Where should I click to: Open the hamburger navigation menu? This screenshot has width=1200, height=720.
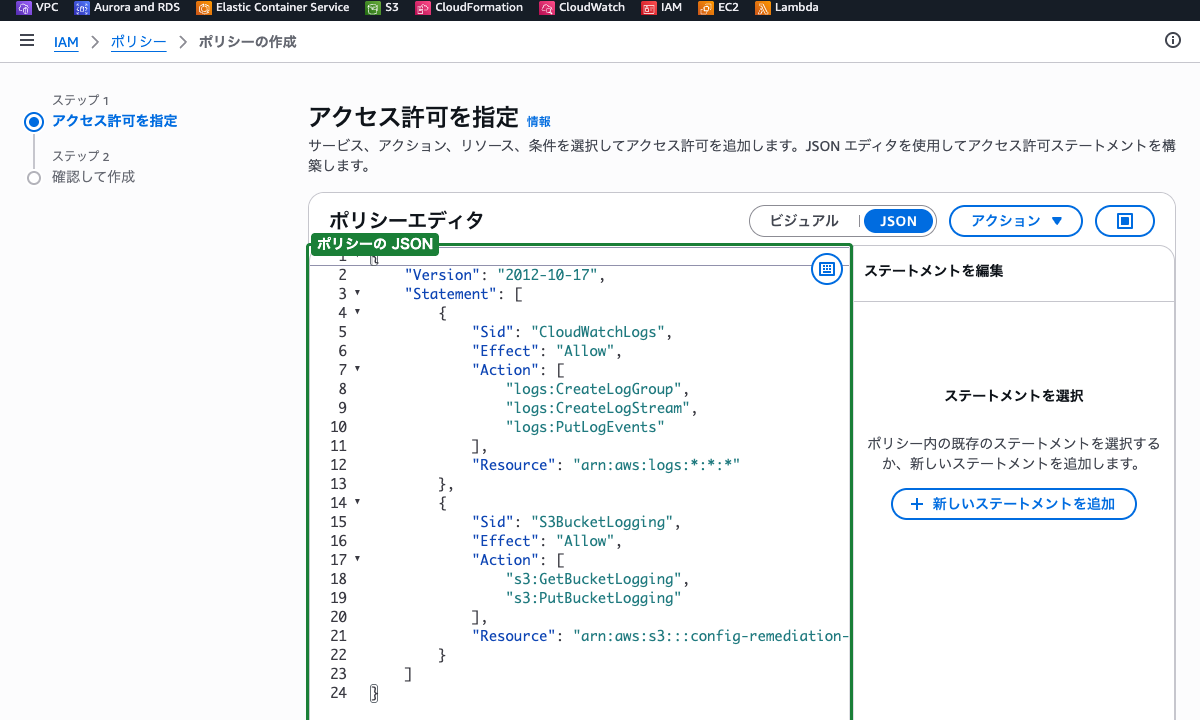(x=27, y=41)
